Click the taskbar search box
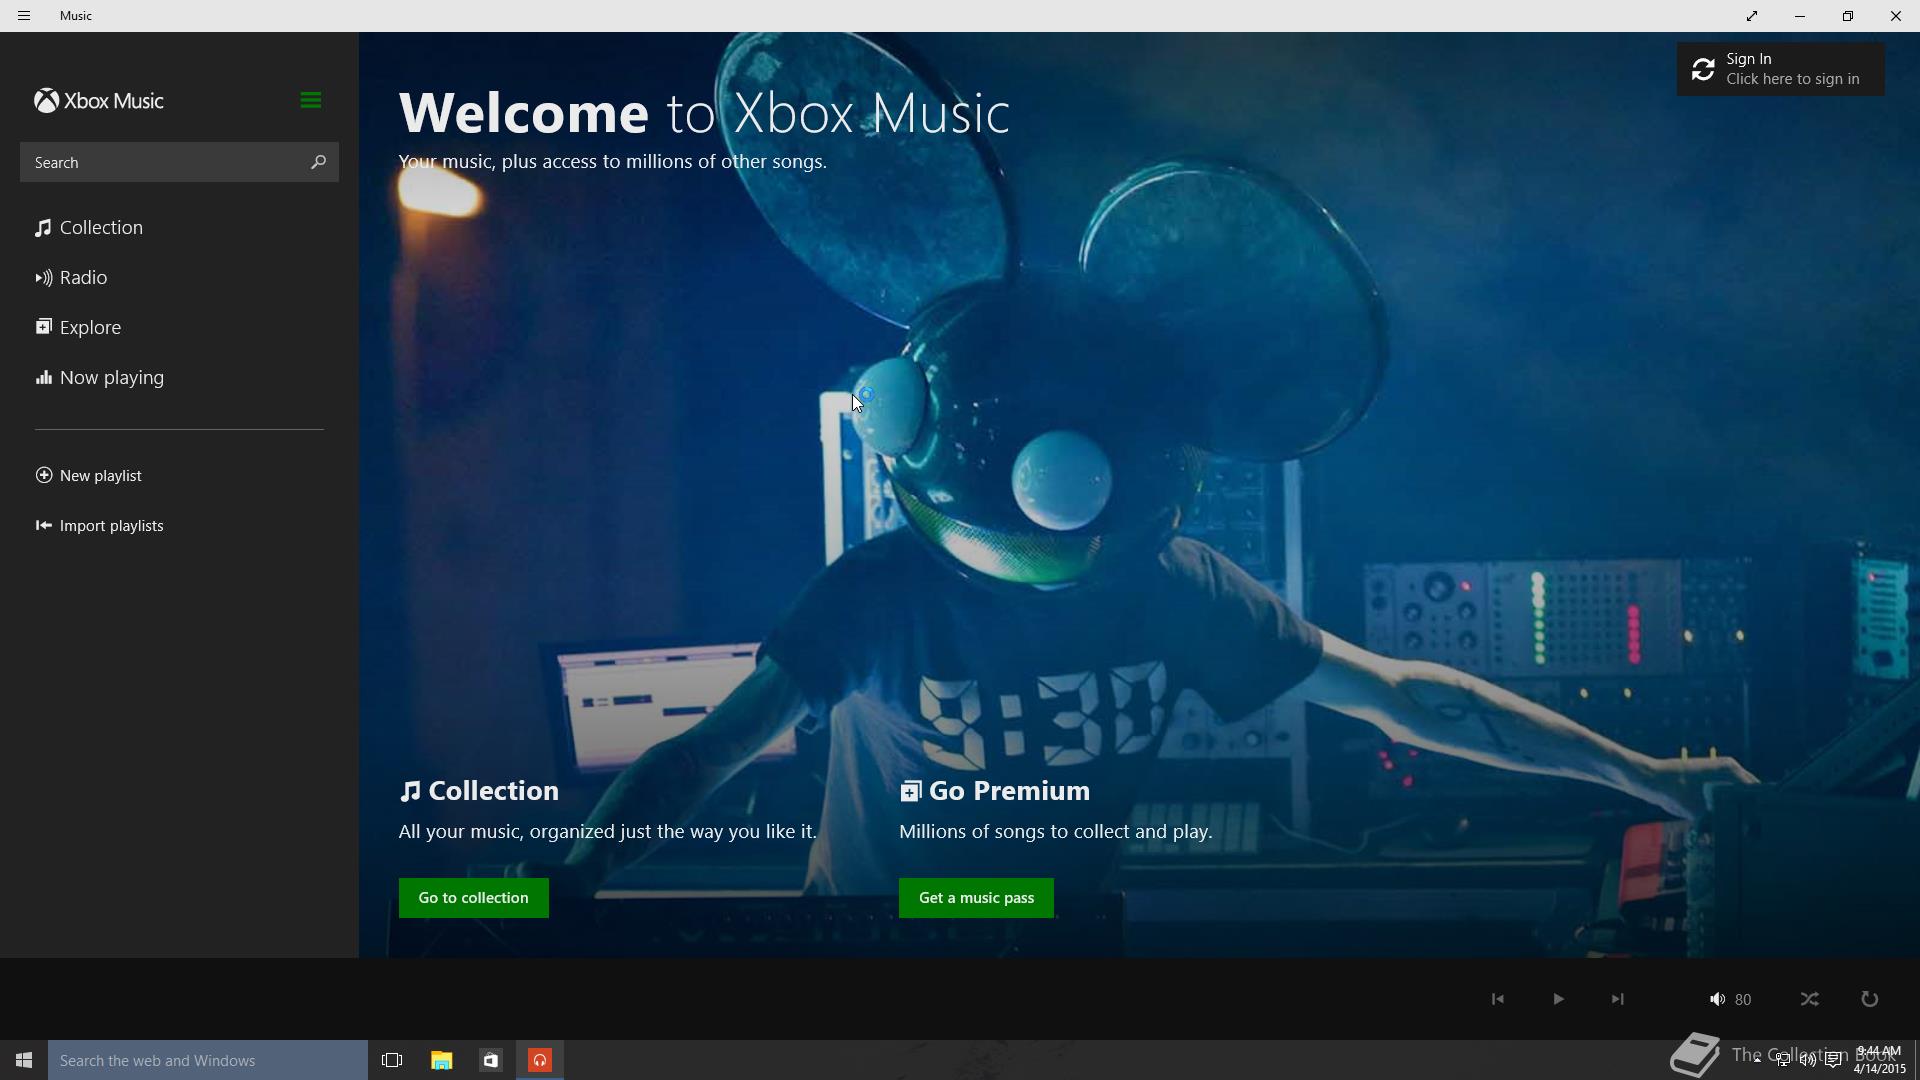This screenshot has width=1920, height=1080. click(208, 1060)
